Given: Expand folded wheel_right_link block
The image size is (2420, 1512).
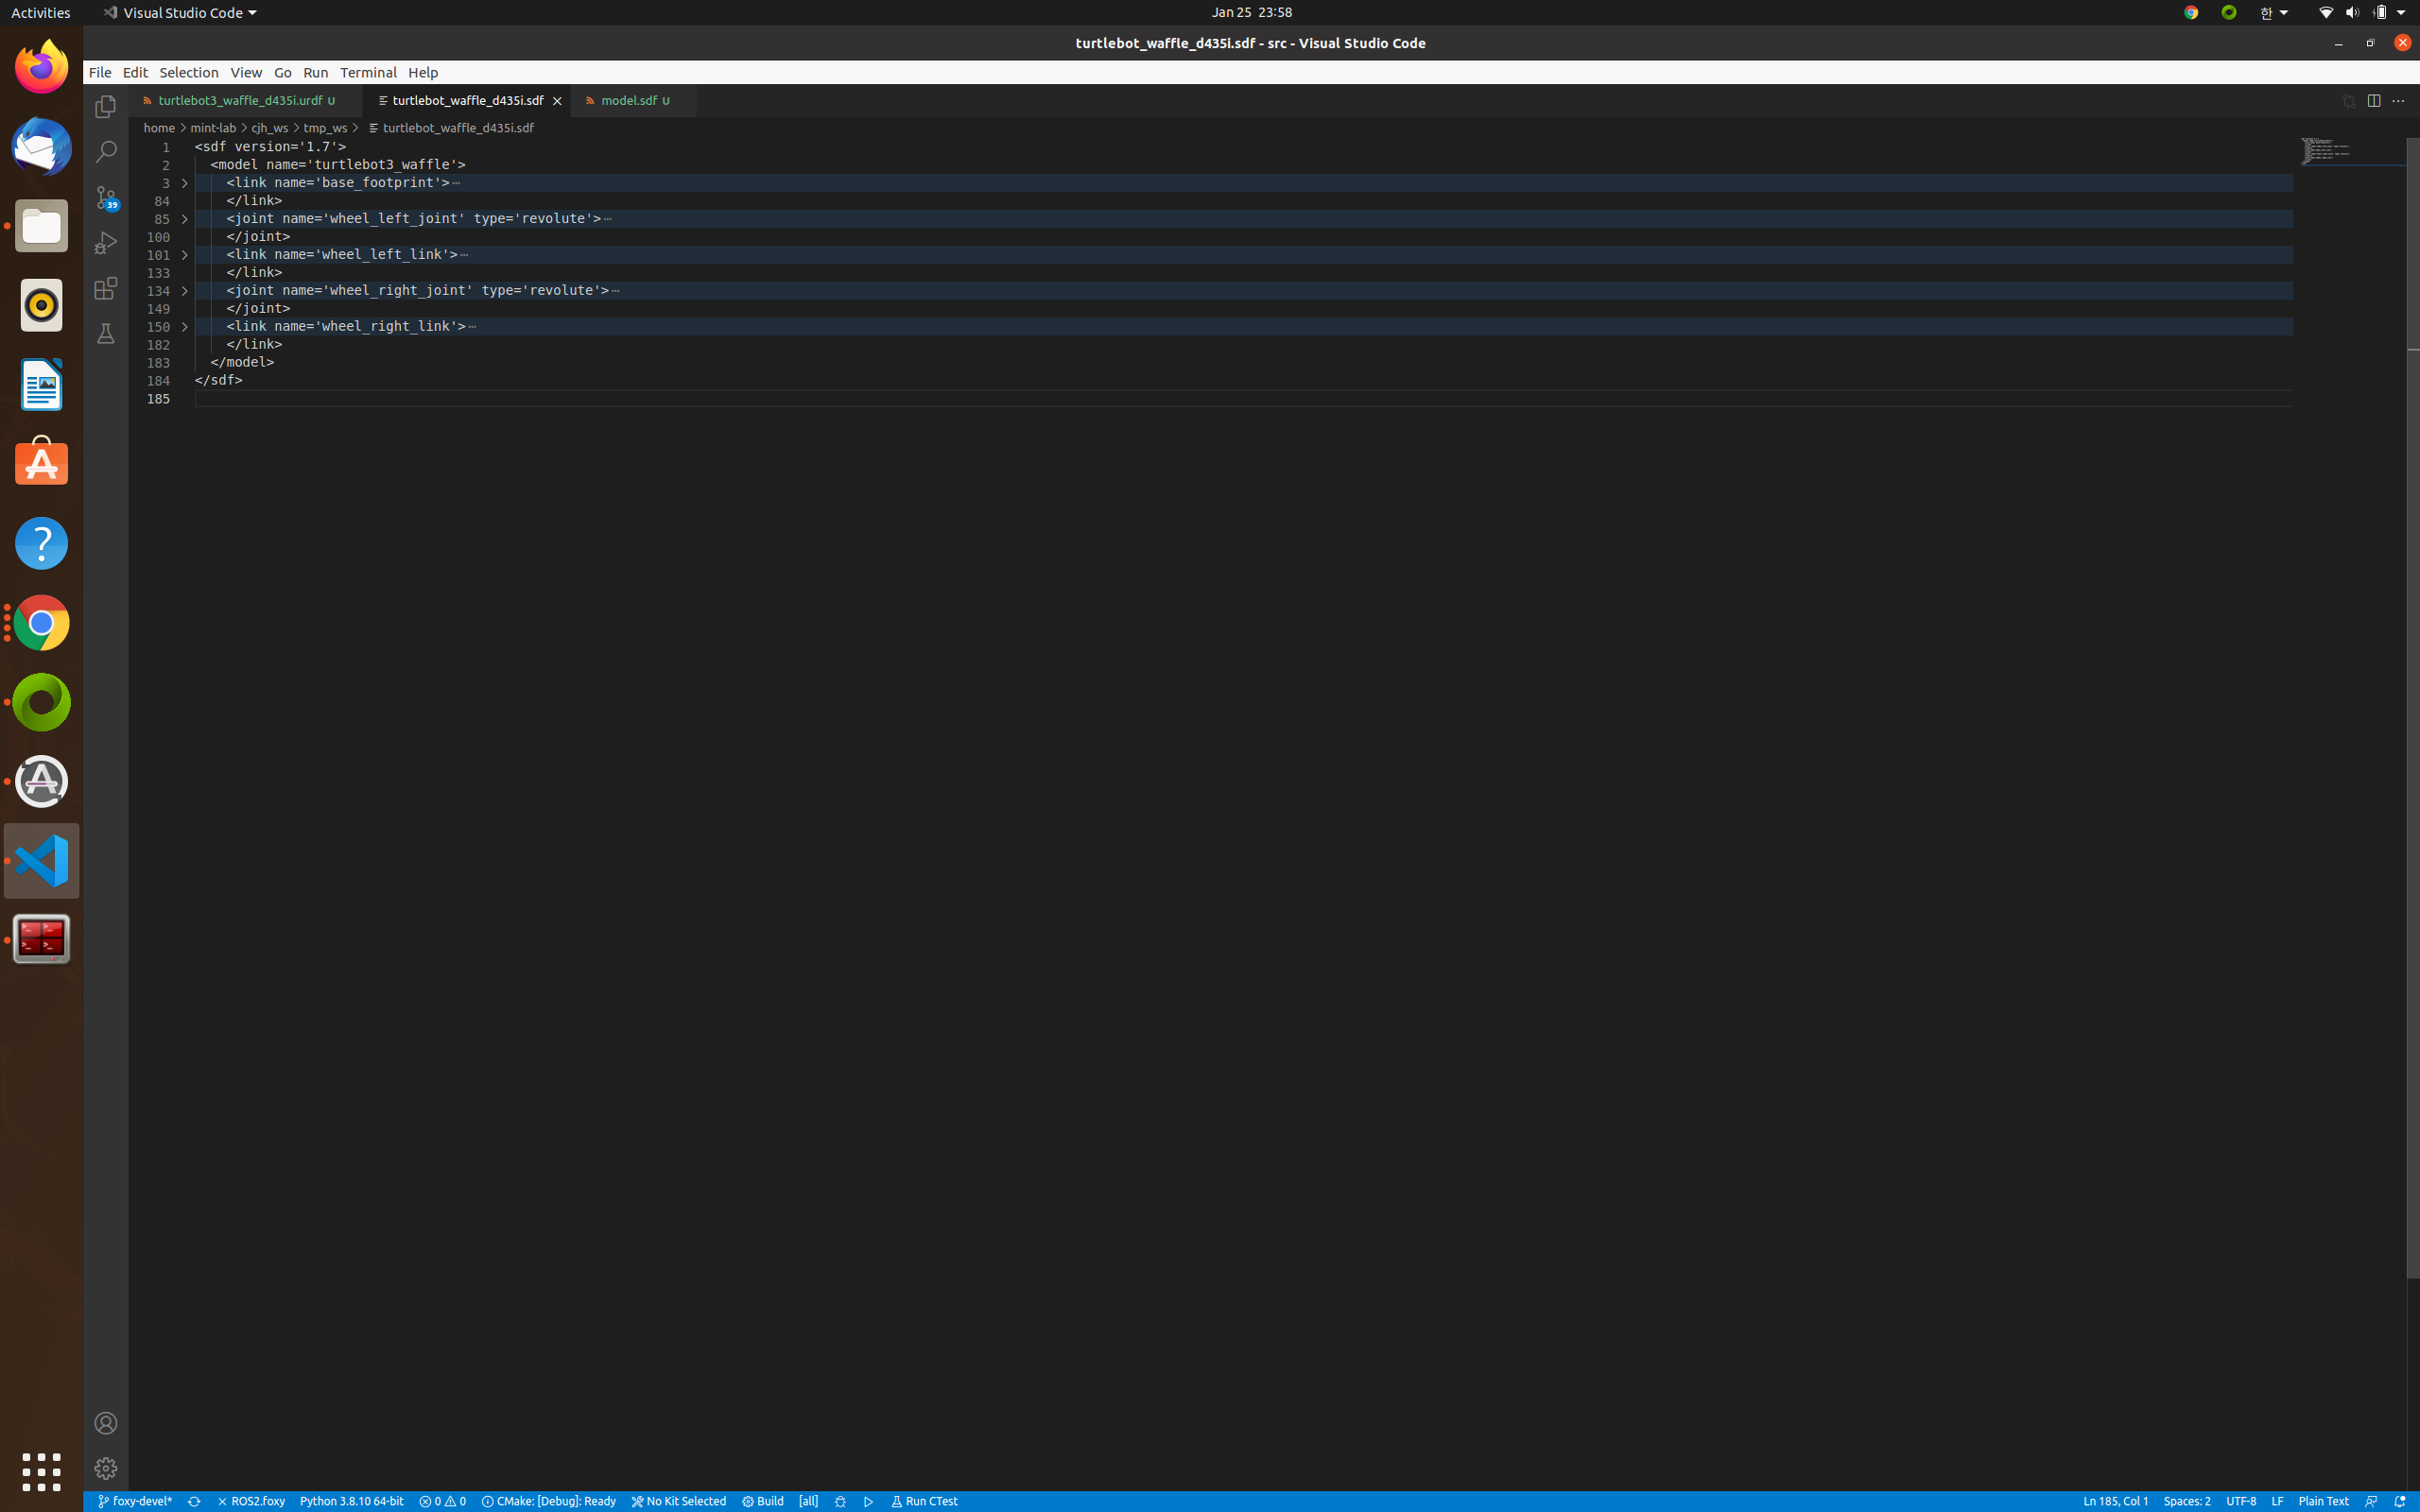Looking at the screenshot, I should 184,327.
